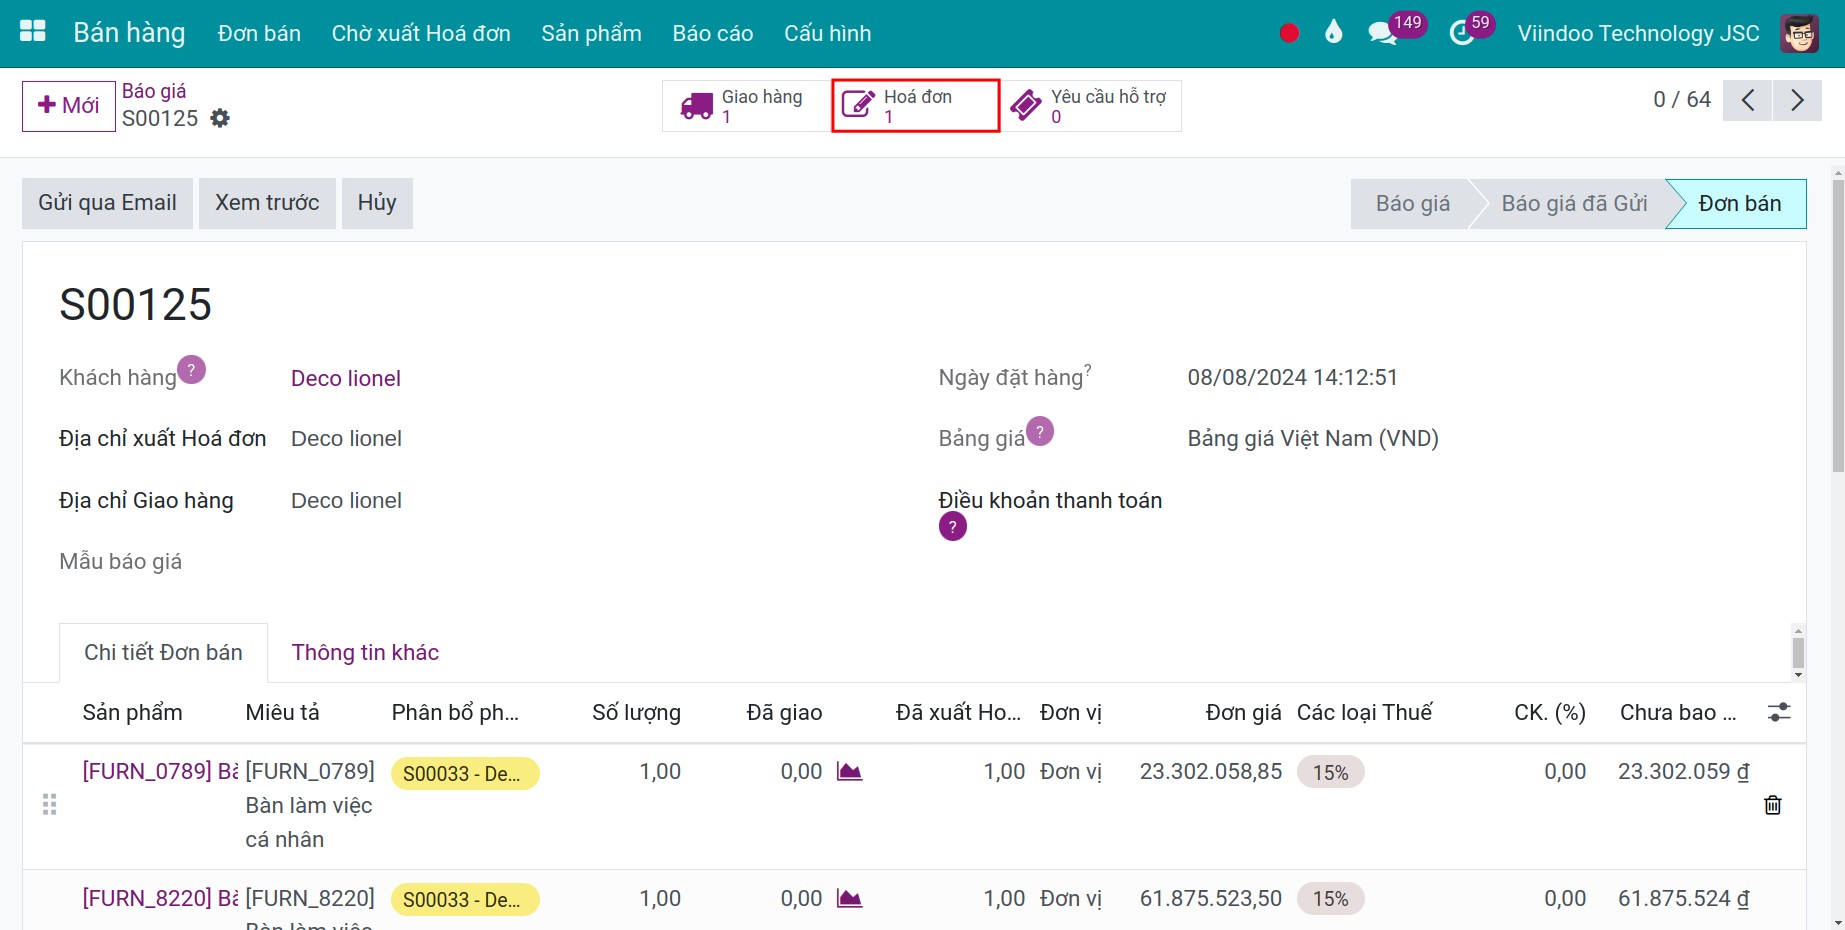The height and width of the screenshot is (930, 1845).
Task: Open Viindoo Technology JSC company switcher
Action: tap(1638, 33)
